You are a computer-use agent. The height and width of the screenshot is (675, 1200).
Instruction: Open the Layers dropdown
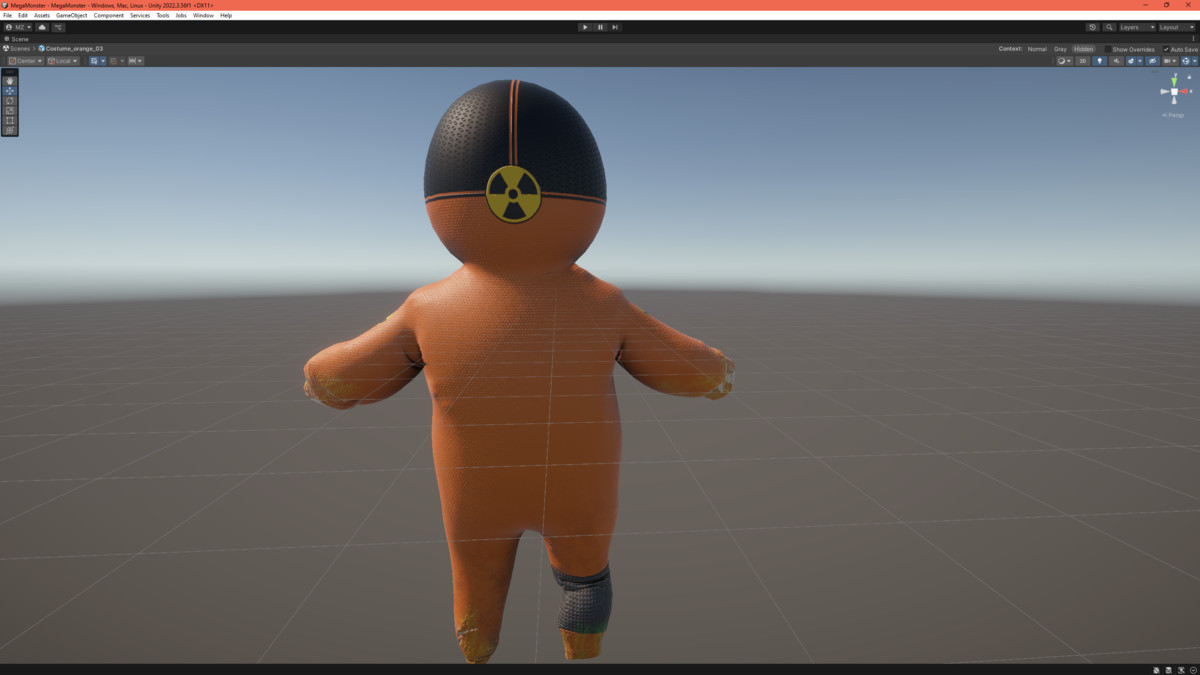pos(1137,27)
